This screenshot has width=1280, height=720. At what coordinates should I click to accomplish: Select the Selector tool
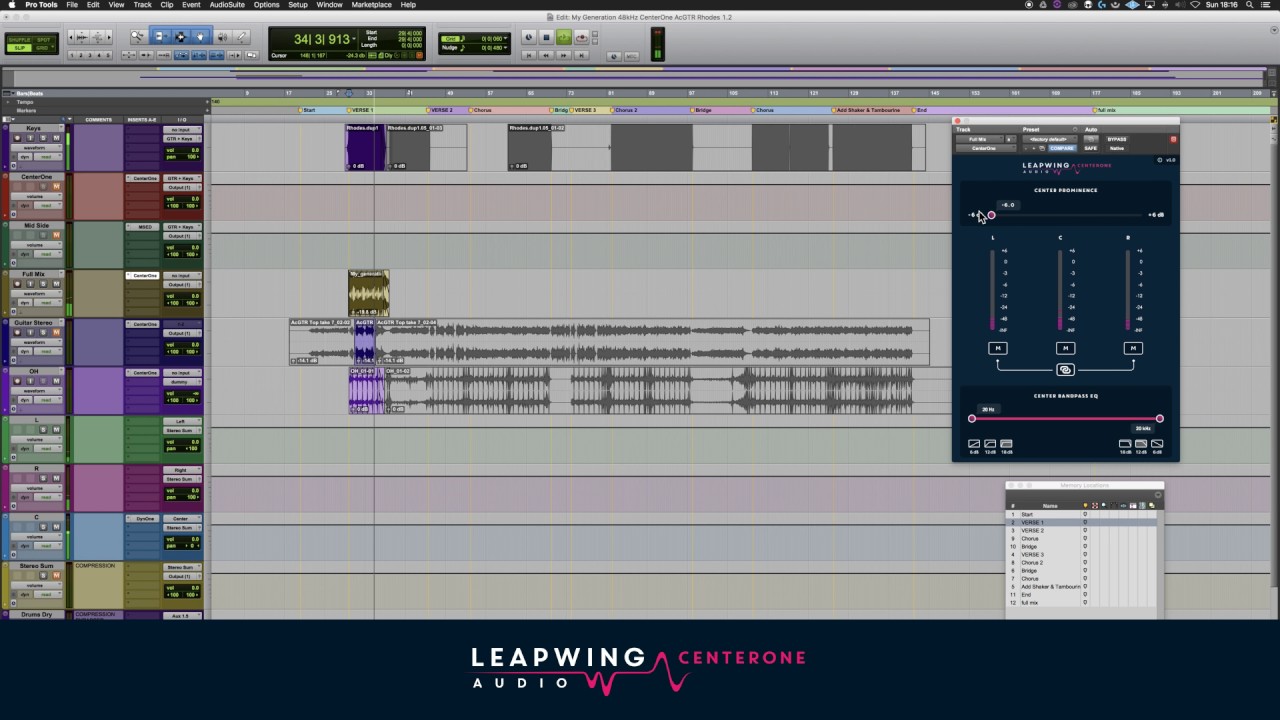pyautogui.click(x=180, y=36)
